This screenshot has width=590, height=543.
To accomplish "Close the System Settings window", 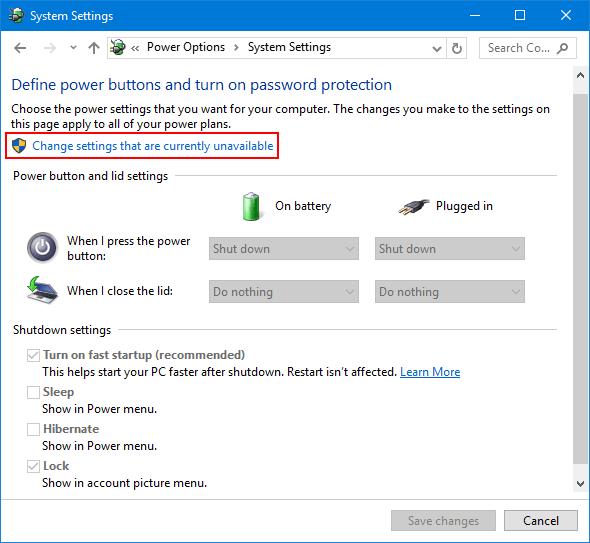I will coord(566,15).
